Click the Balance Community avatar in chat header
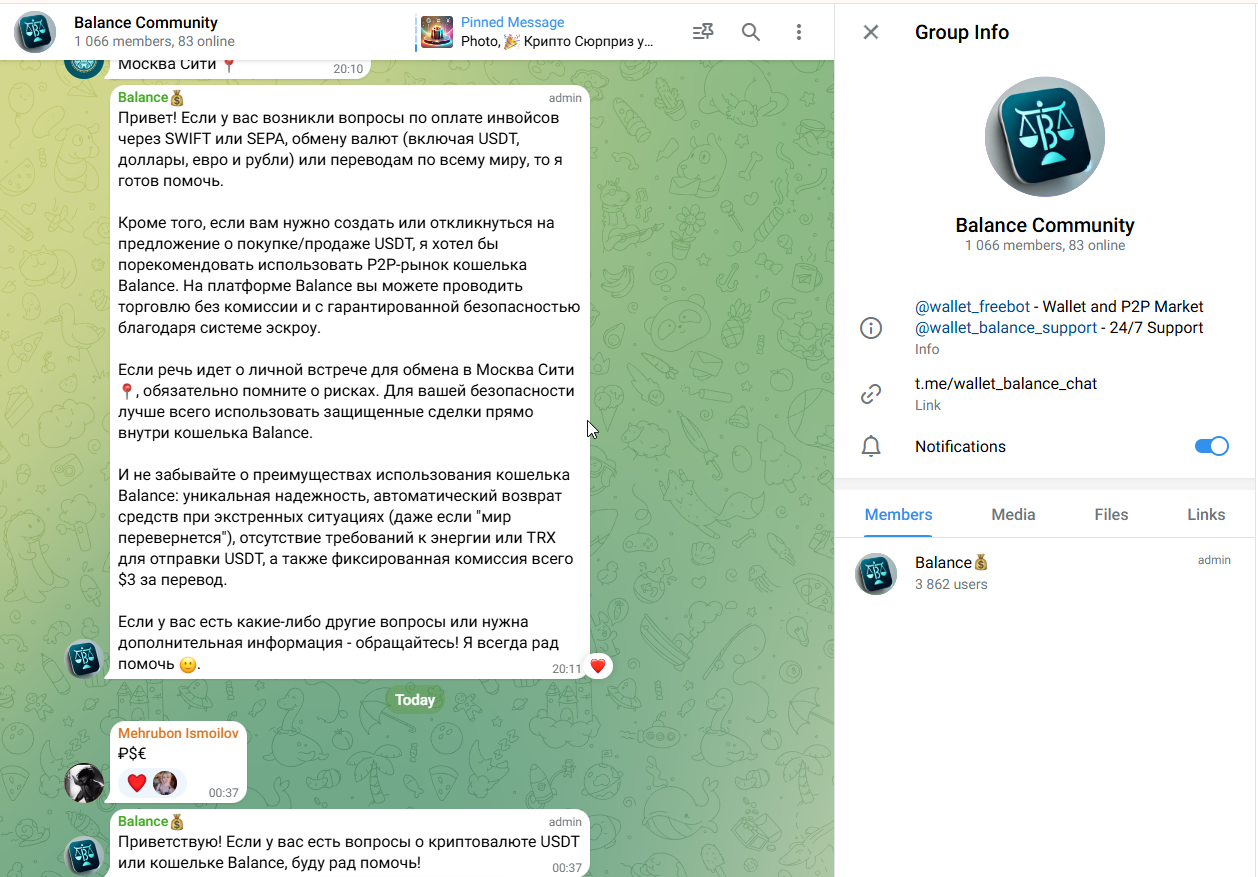 [35, 32]
